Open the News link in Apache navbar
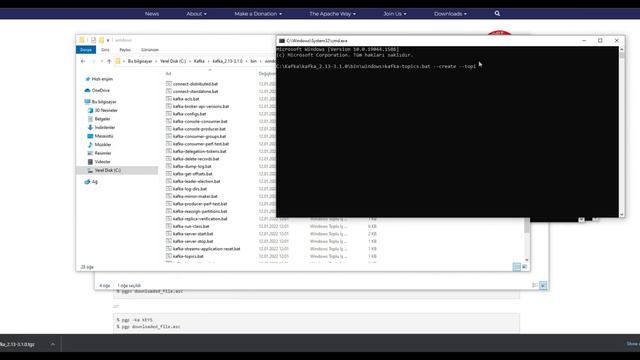 tap(152, 14)
